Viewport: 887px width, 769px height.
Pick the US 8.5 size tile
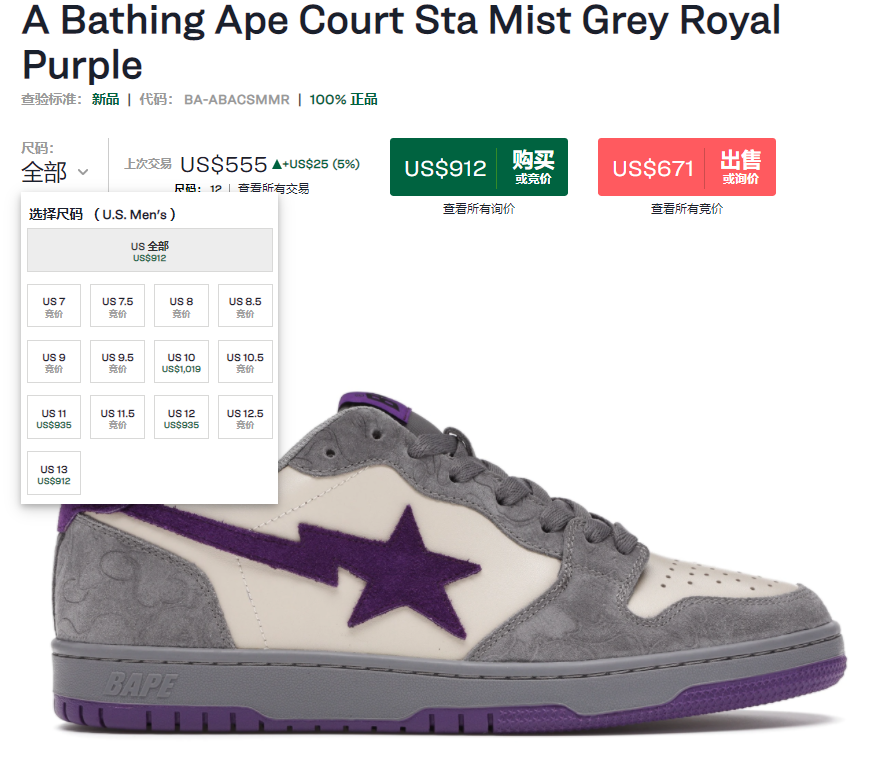[246, 306]
